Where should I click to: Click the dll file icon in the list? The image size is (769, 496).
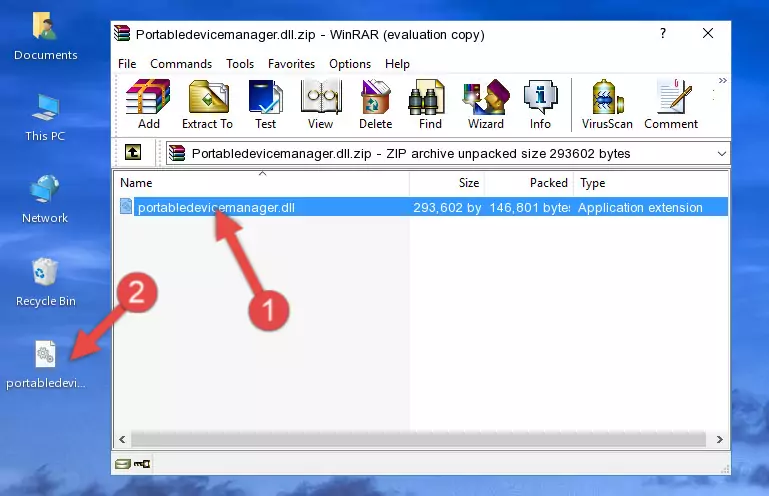126,206
